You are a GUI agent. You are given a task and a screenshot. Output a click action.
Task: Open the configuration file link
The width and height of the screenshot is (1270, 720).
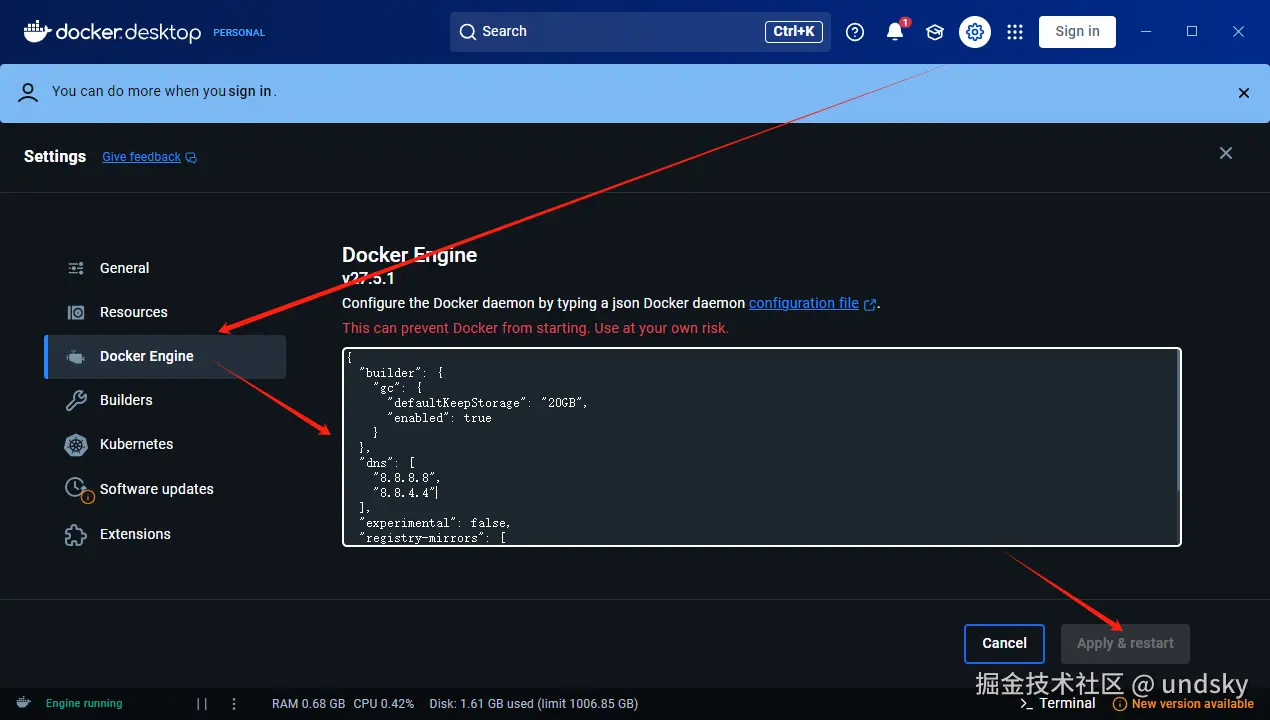point(804,303)
